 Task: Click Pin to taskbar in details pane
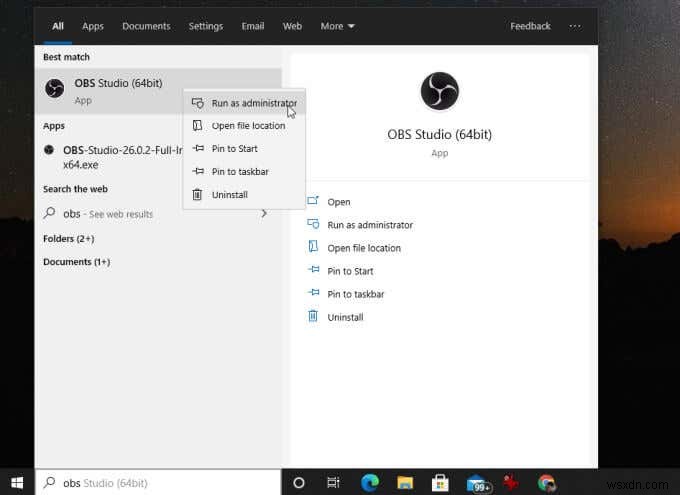[x=356, y=294]
